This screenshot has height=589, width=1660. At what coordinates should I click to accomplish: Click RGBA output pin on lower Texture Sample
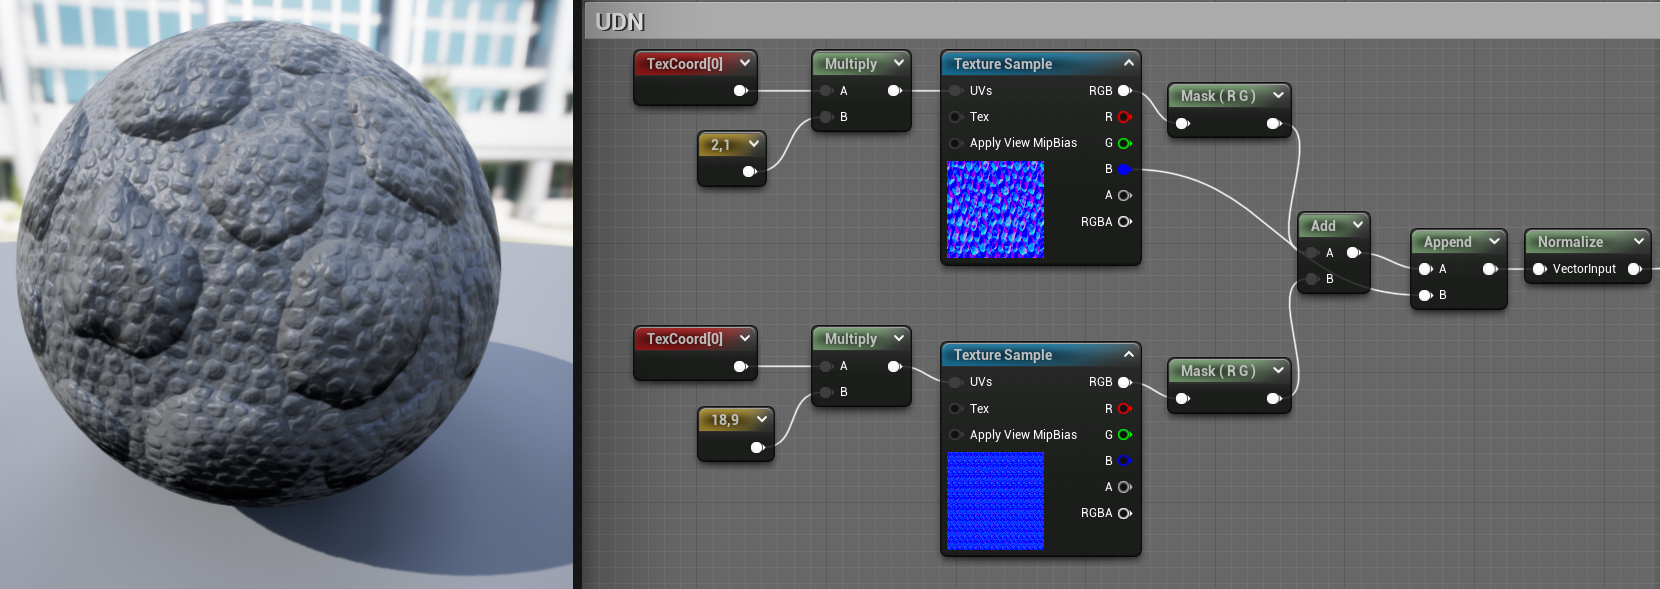tap(1125, 513)
